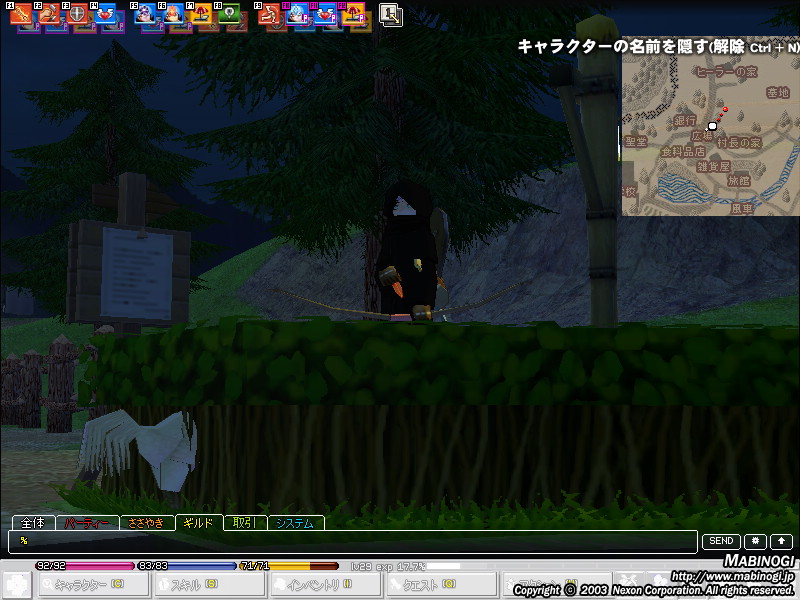Image resolution: width=800 pixels, height=600 pixels.
Task: Select the 全体 chat tab
Action: 33,523
